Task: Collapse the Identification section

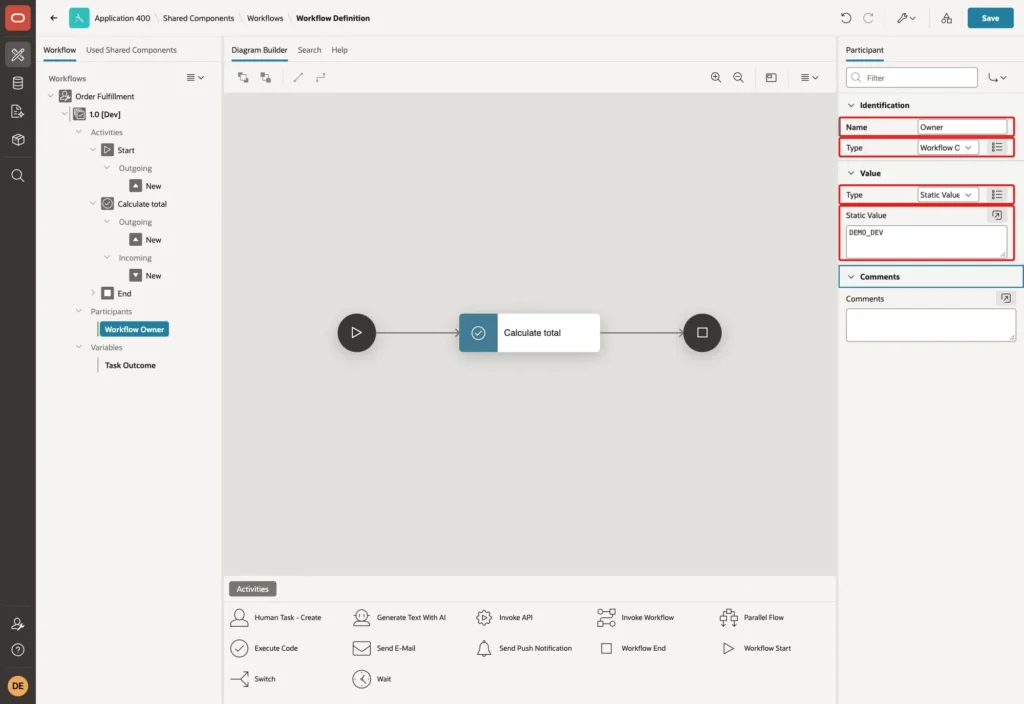Action: click(851, 105)
